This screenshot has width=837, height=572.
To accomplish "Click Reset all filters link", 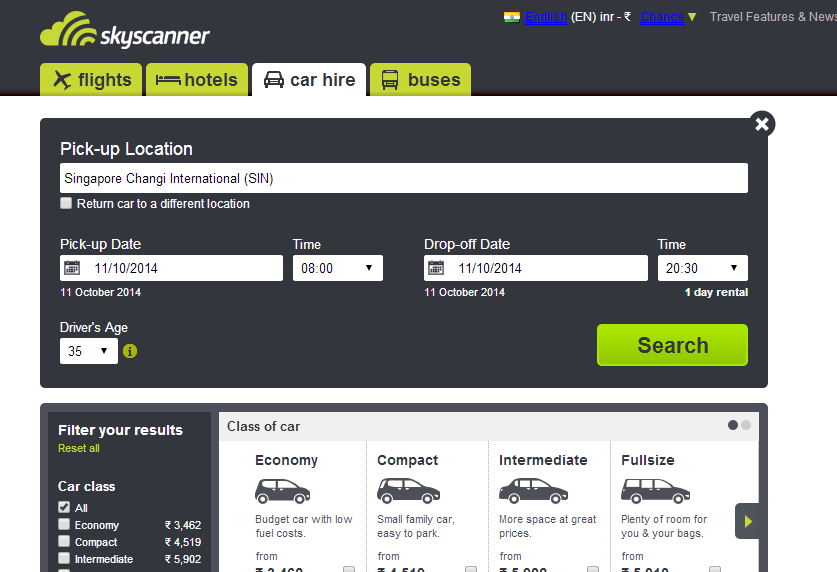I will [x=78, y=448].
